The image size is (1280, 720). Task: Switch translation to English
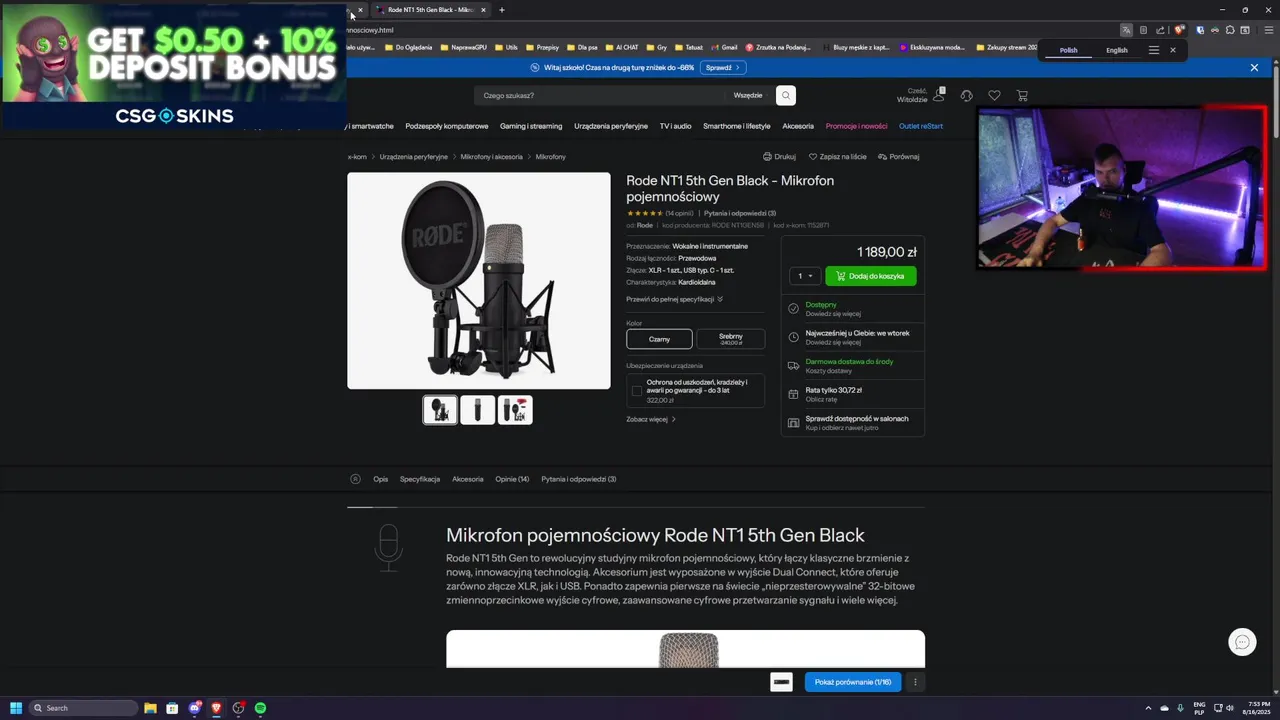point(1117,50)
